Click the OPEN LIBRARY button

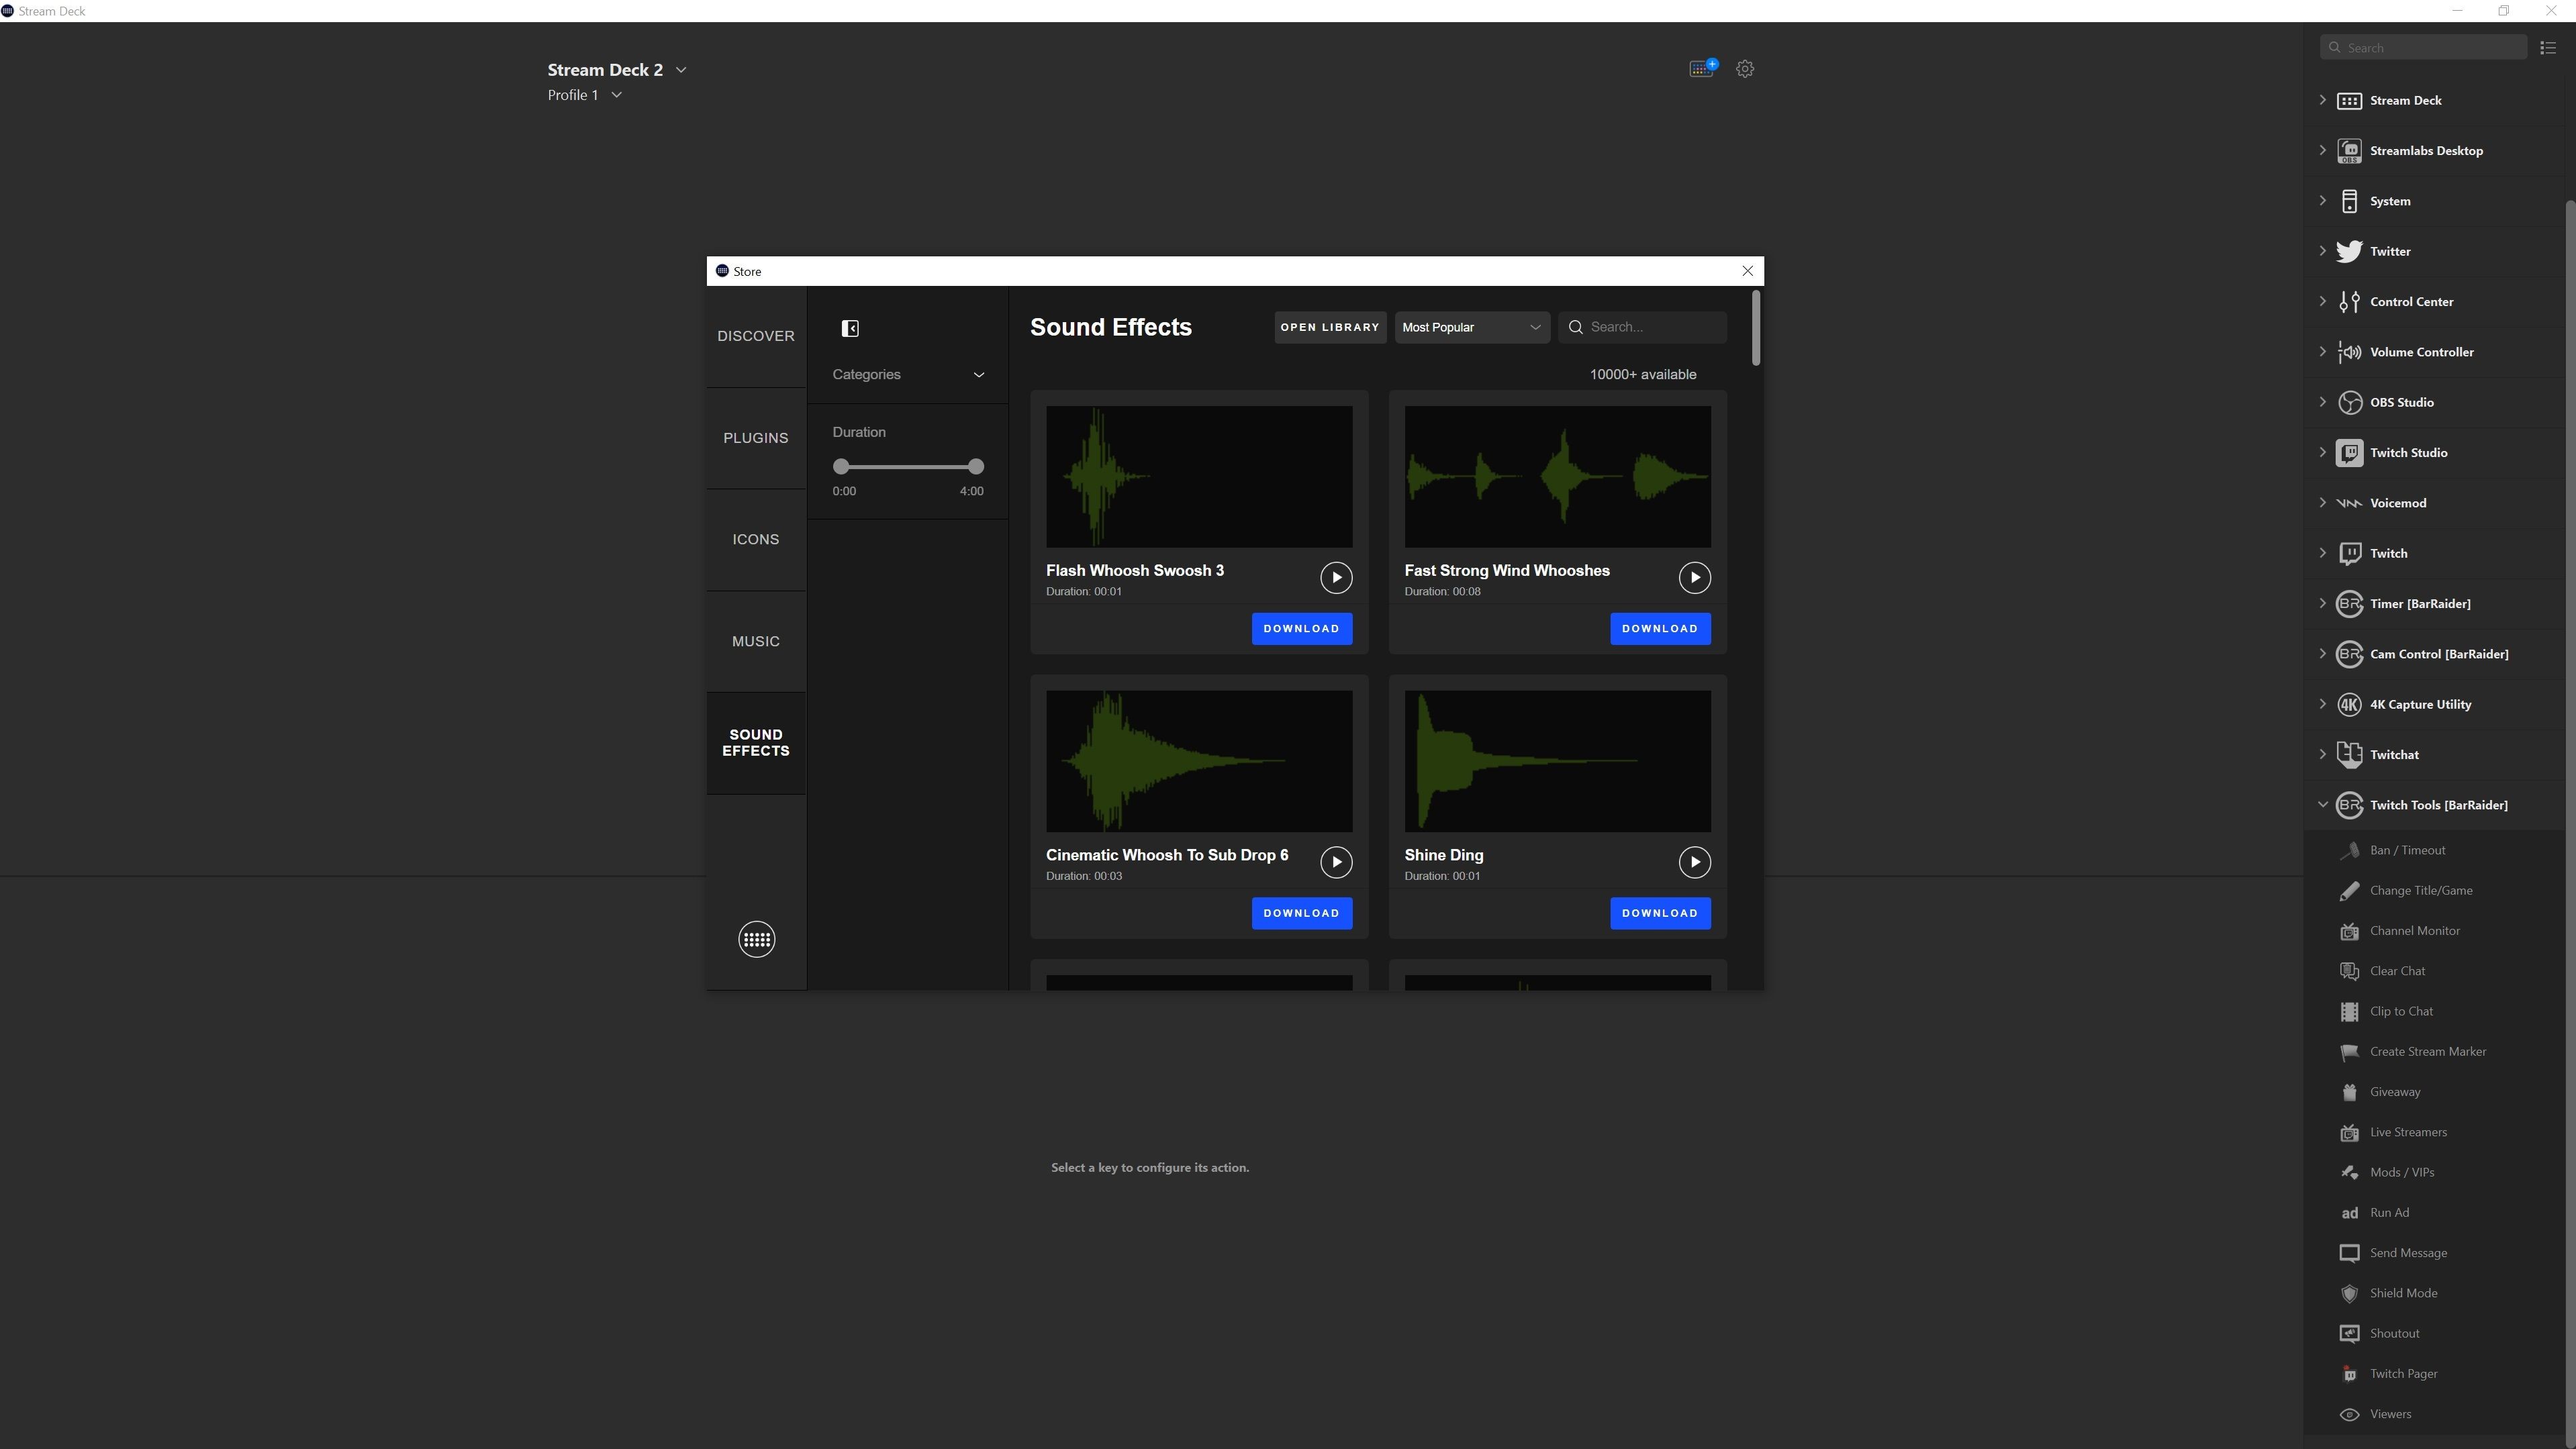pos(1330,327)
